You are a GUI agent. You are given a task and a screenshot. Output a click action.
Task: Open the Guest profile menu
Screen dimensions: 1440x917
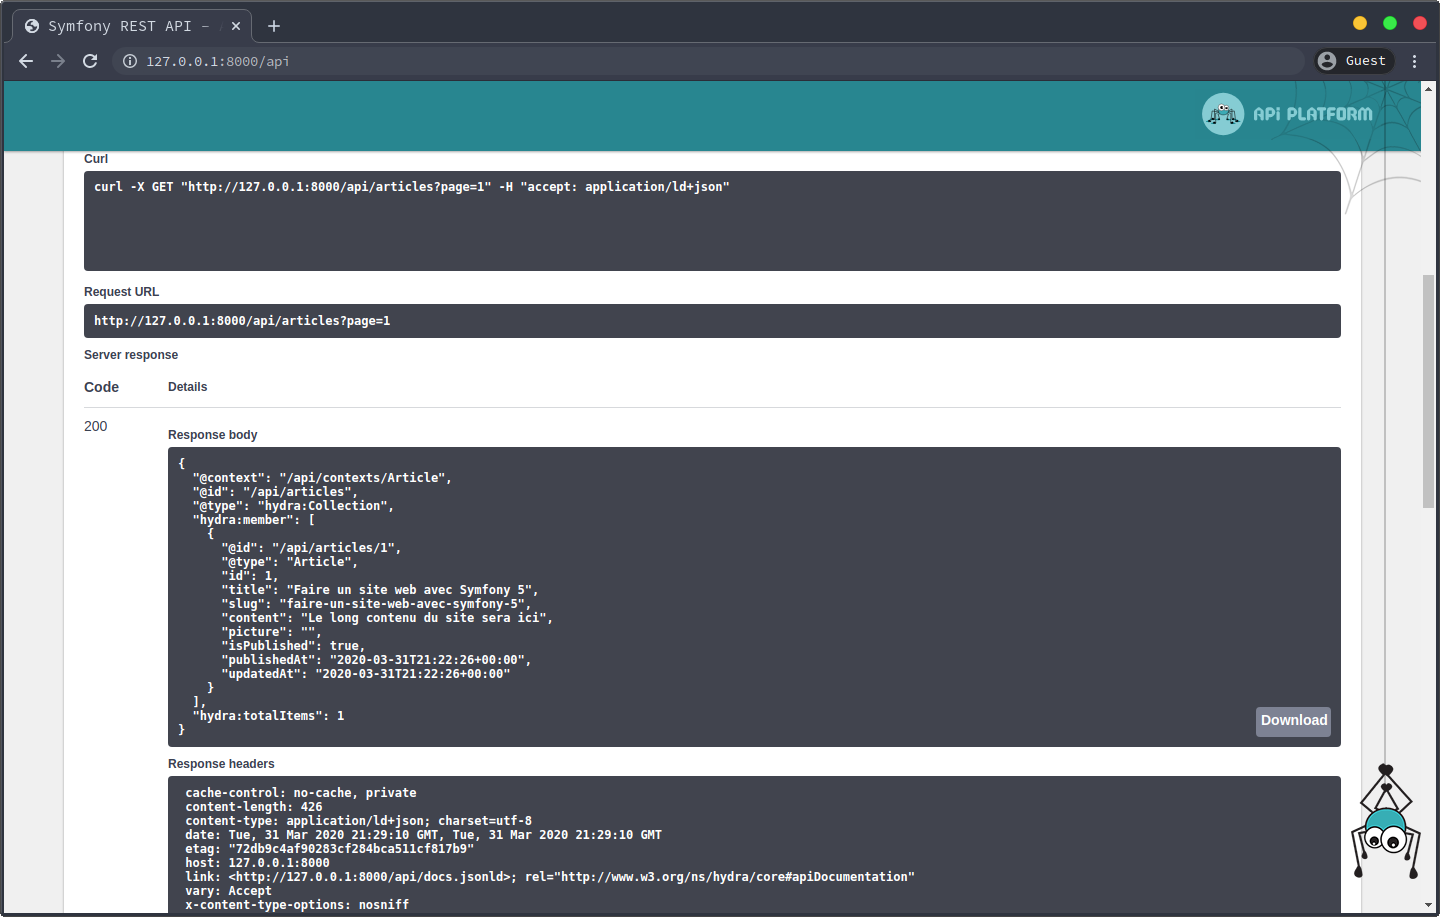coord(1352,61)
